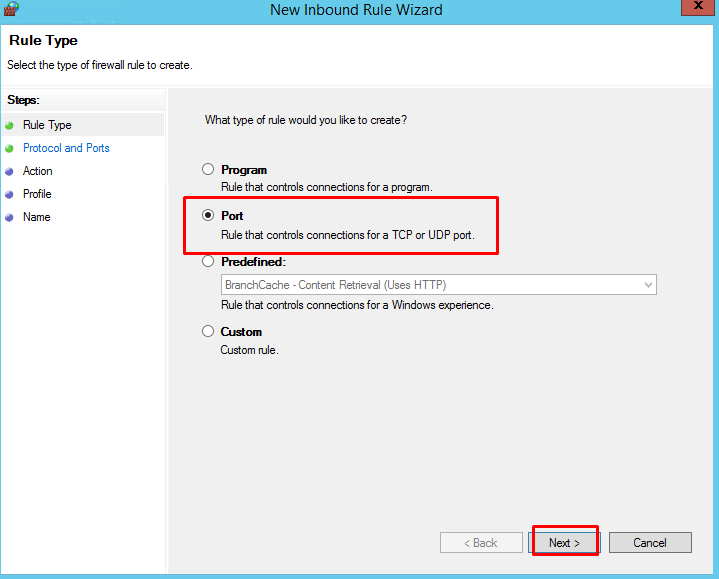Choose the Predefined radio option

[x=208, y=261]
